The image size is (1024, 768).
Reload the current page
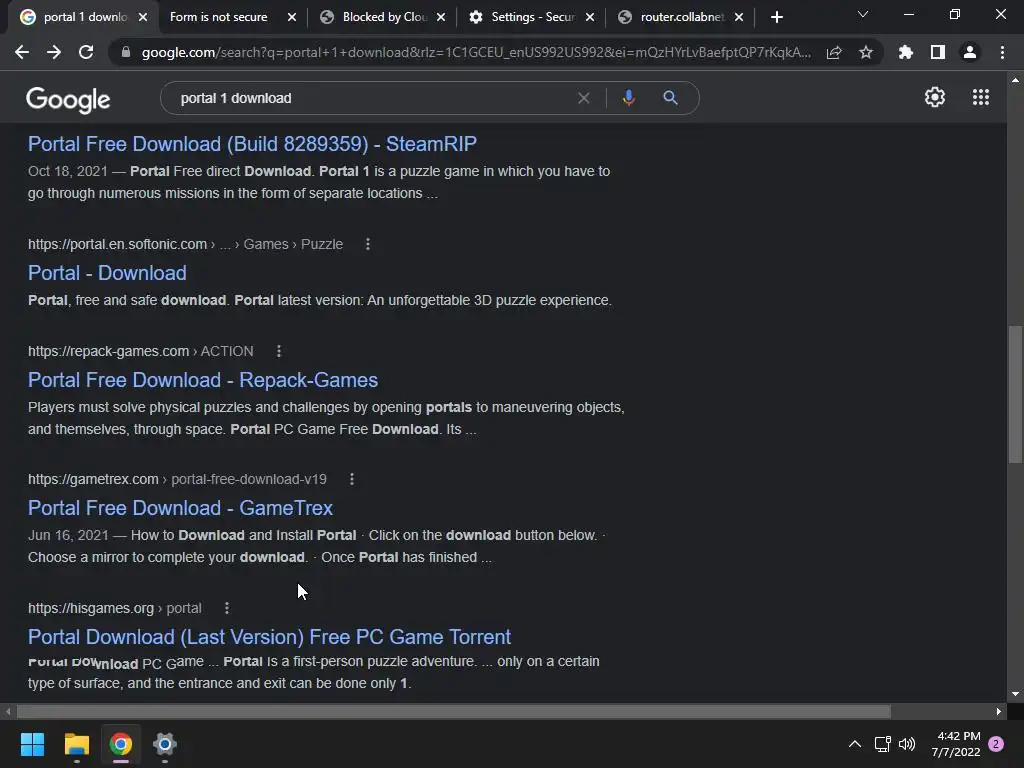tap(86, 52)
